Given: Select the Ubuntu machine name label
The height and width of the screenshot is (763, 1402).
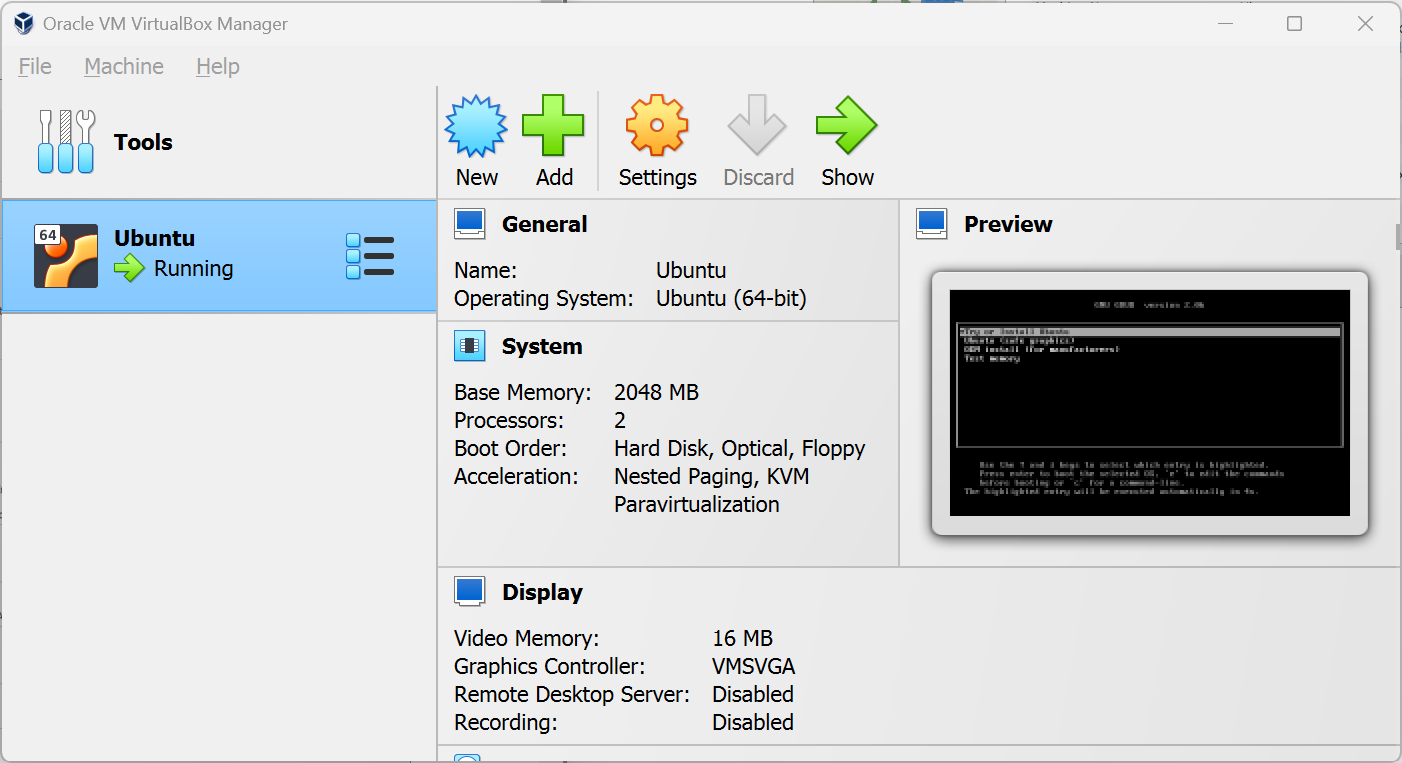Looking at the screenshot, I should pyautogui.click(x=155, y=238).
